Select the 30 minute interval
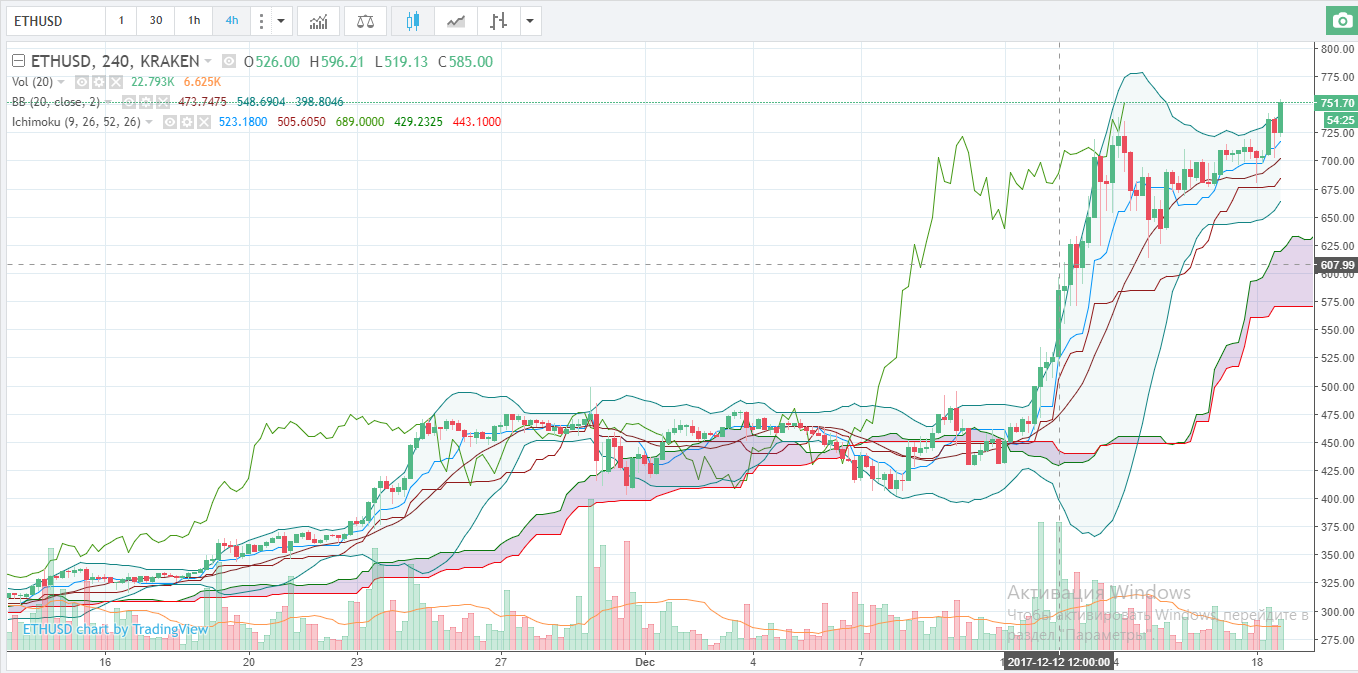 click(156, 20)
